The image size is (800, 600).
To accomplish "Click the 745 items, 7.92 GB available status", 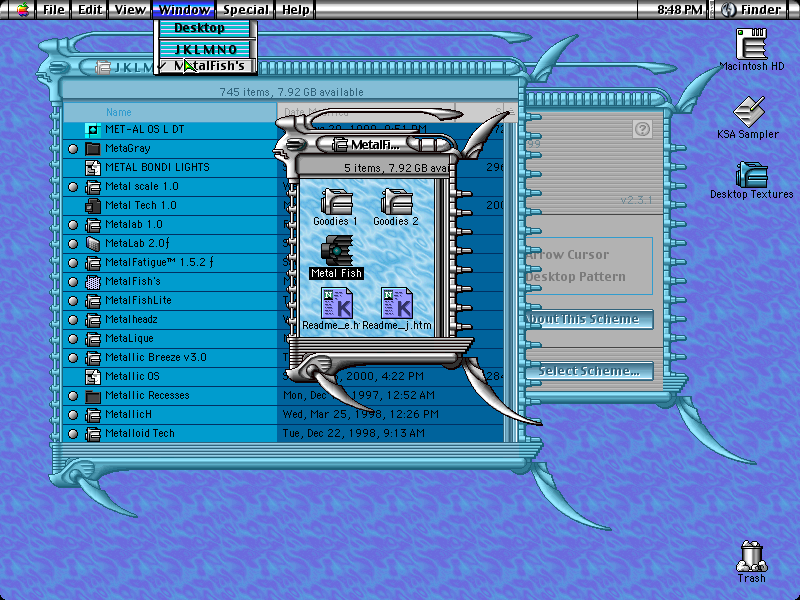I will click(291, 92).
